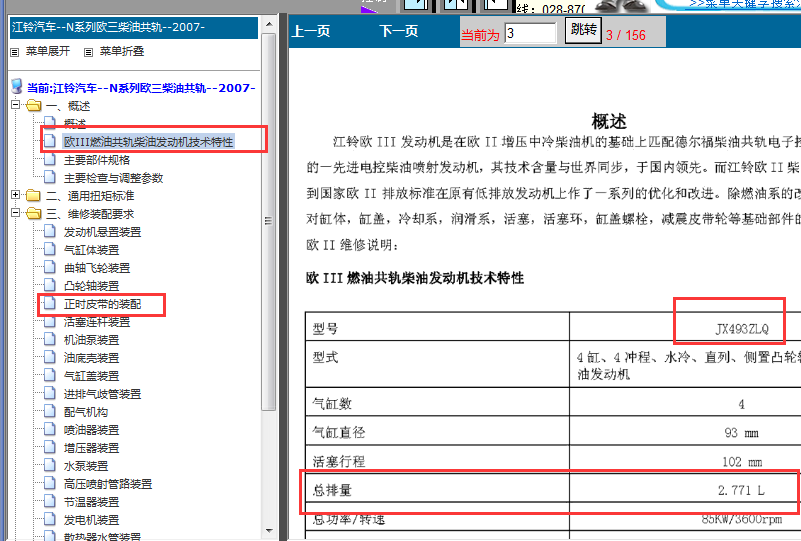
Task: Open 正时皮带的装配 tree item
Action: click(102, 304)
